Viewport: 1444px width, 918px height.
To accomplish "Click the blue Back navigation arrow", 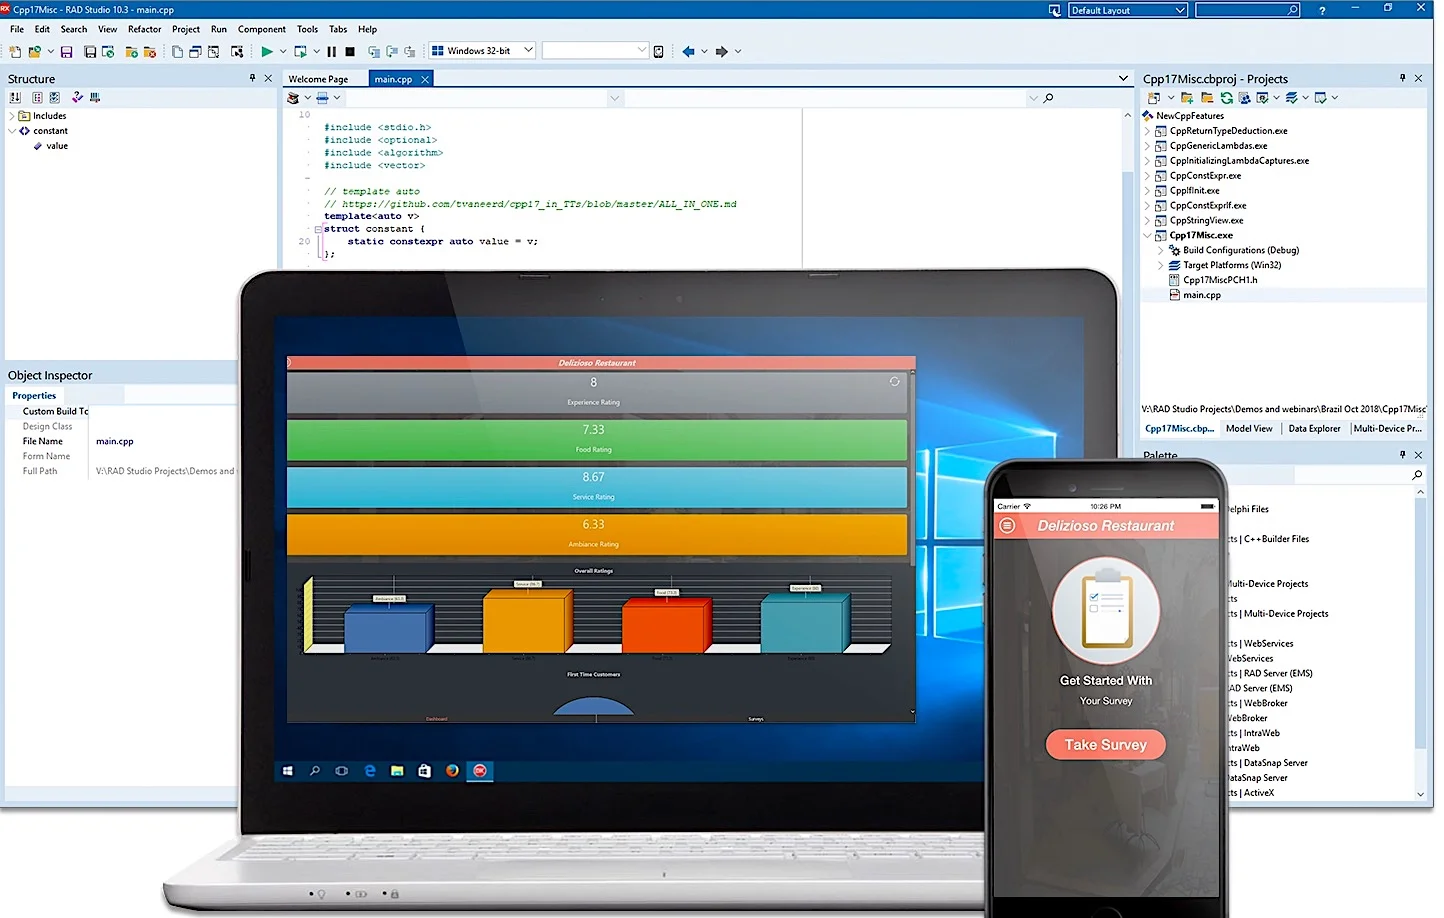I will click(688, 51).
